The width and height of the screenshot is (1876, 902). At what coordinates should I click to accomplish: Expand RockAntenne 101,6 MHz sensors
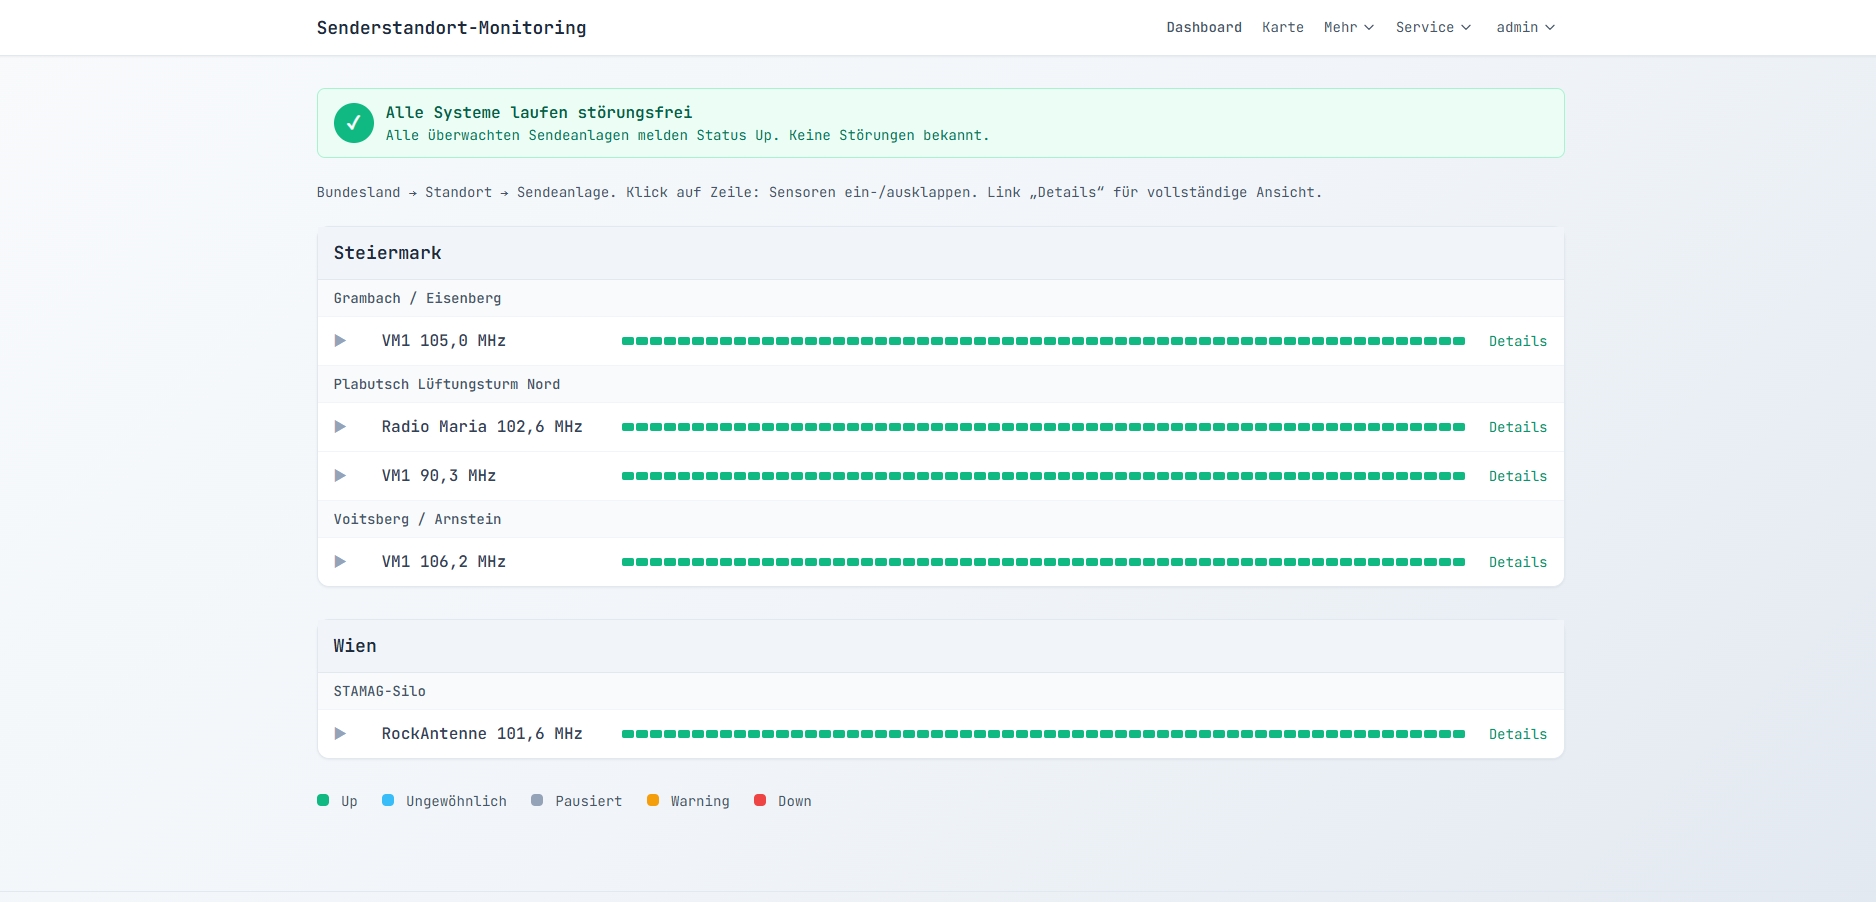(x=340, y=734)
